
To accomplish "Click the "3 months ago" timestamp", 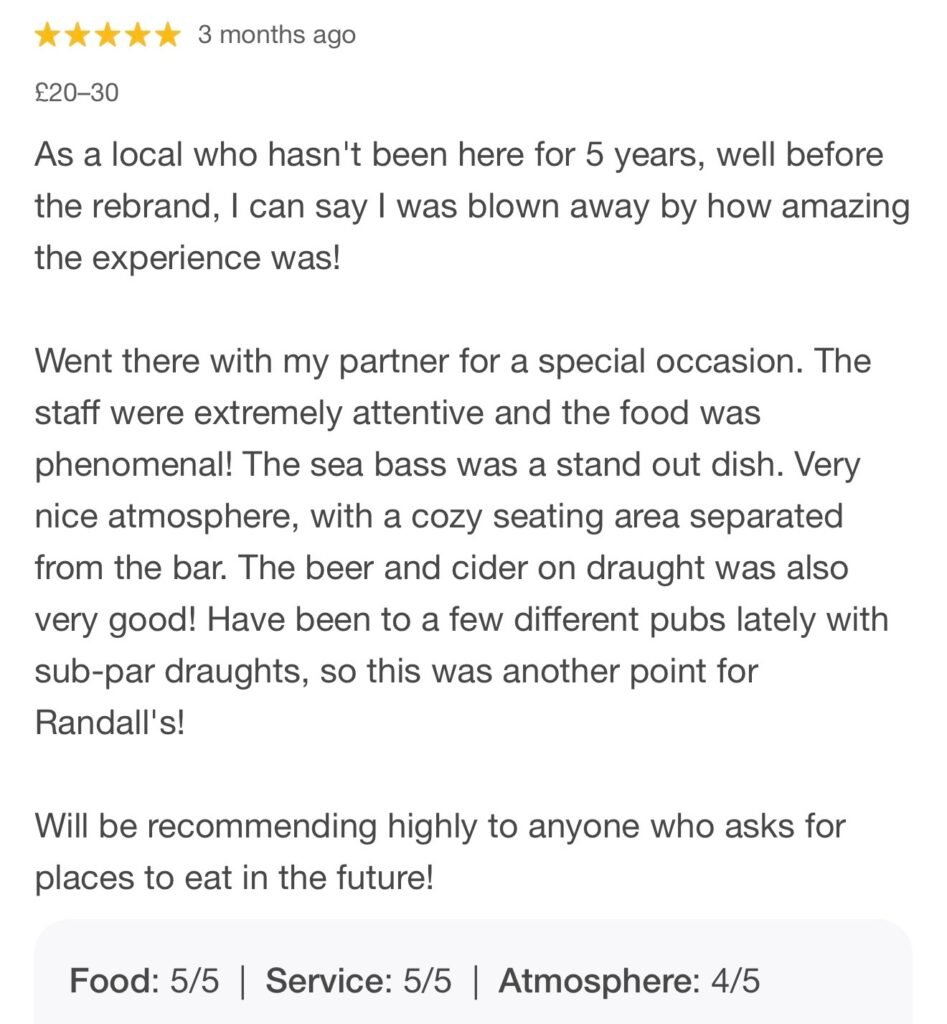I will point(276,36).
